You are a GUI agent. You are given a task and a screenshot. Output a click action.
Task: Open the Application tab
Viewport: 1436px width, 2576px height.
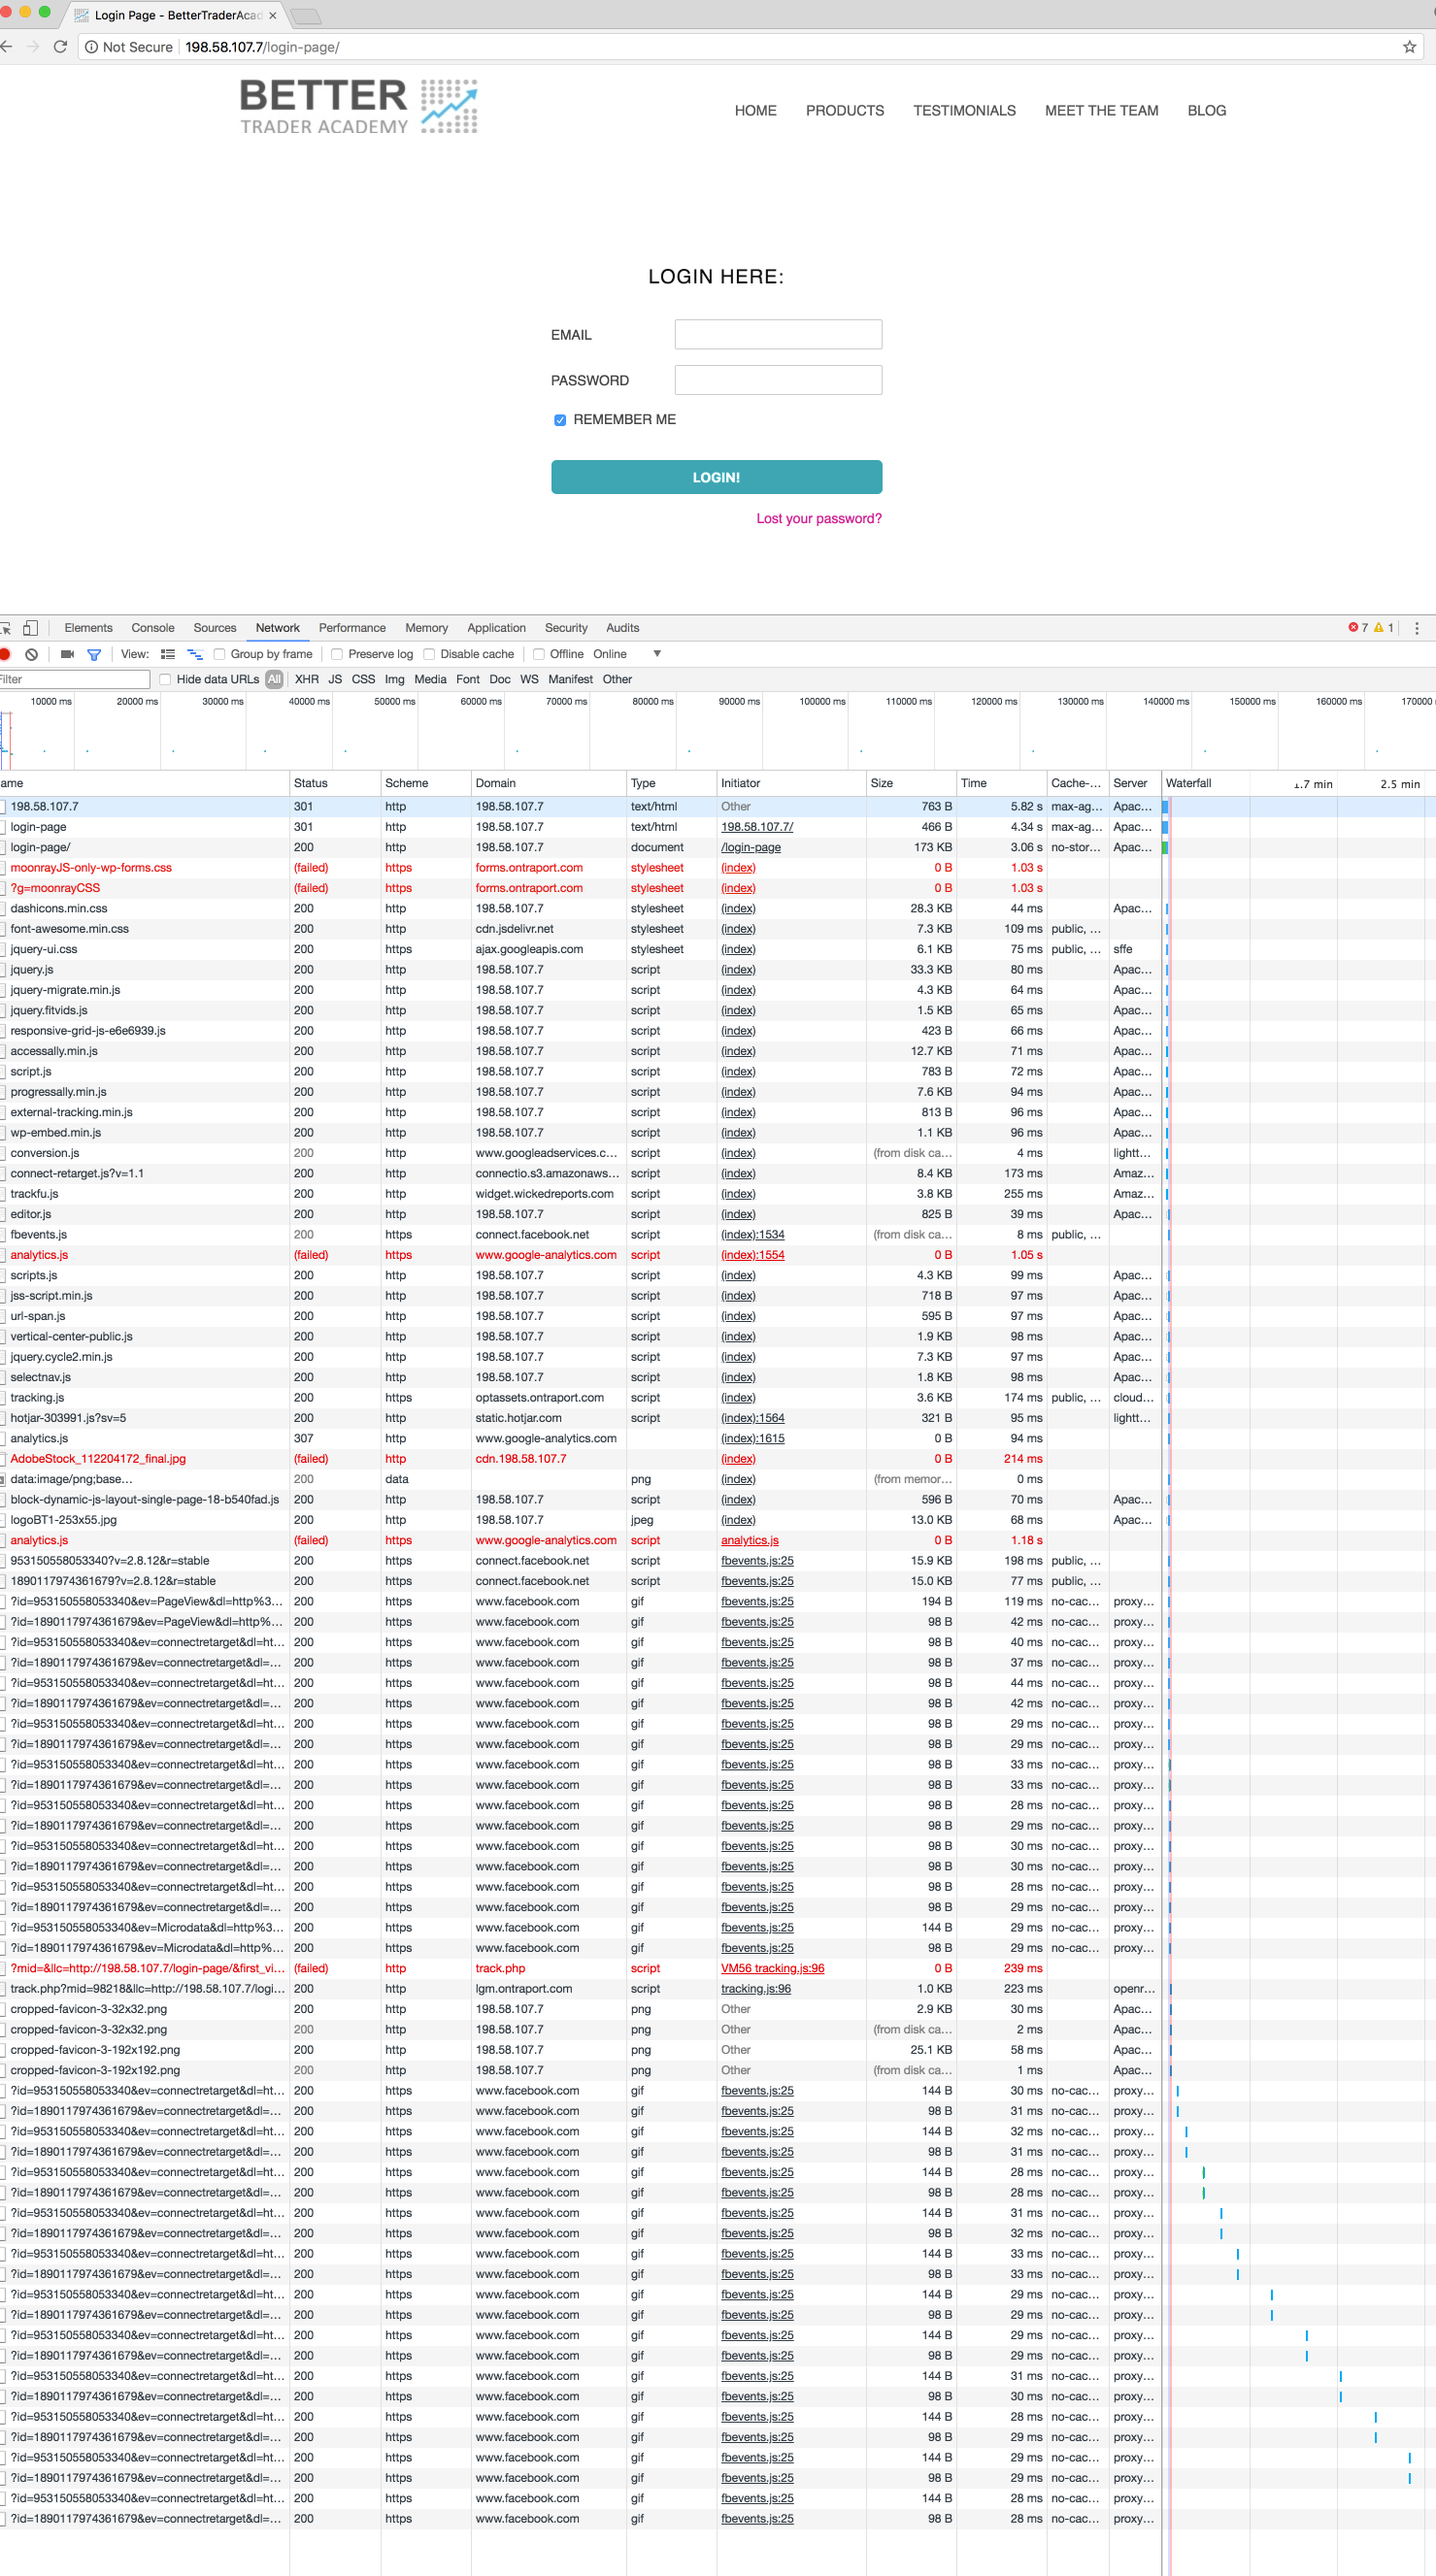click(x=496, y=628)
